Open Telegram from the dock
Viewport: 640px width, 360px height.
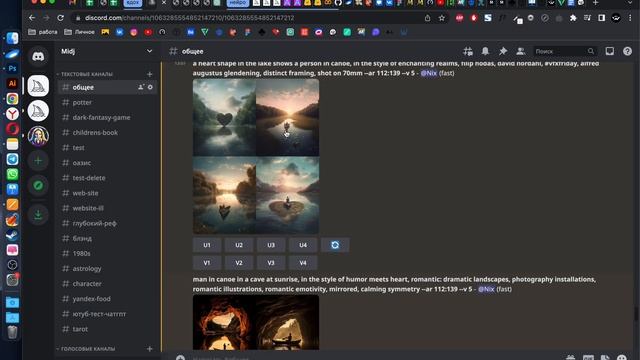pos(12,159)
